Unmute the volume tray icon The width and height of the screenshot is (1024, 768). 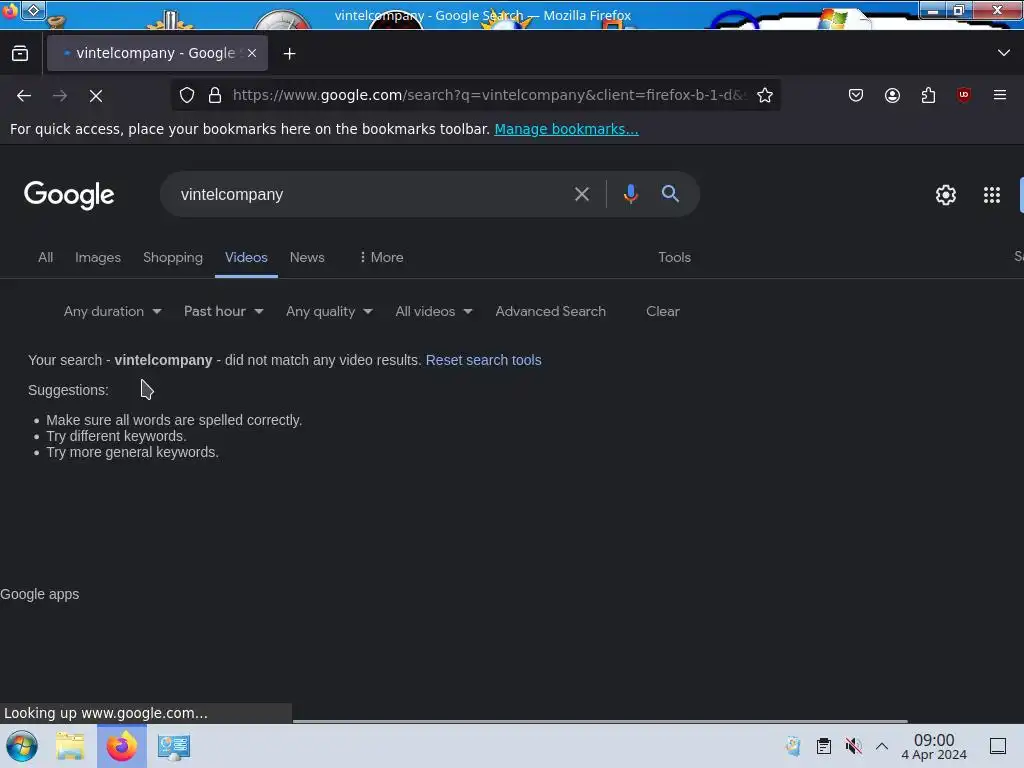point(853,746)
